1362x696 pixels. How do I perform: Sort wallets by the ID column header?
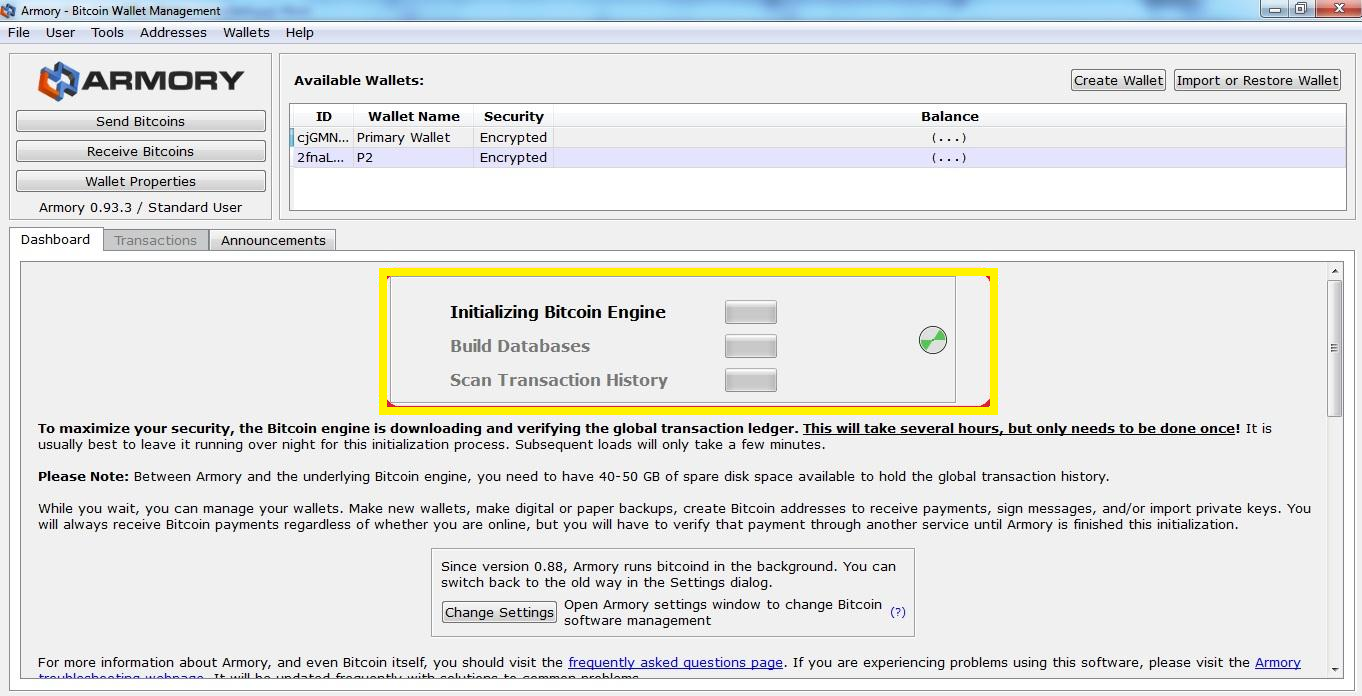click(x=323, y=116)
